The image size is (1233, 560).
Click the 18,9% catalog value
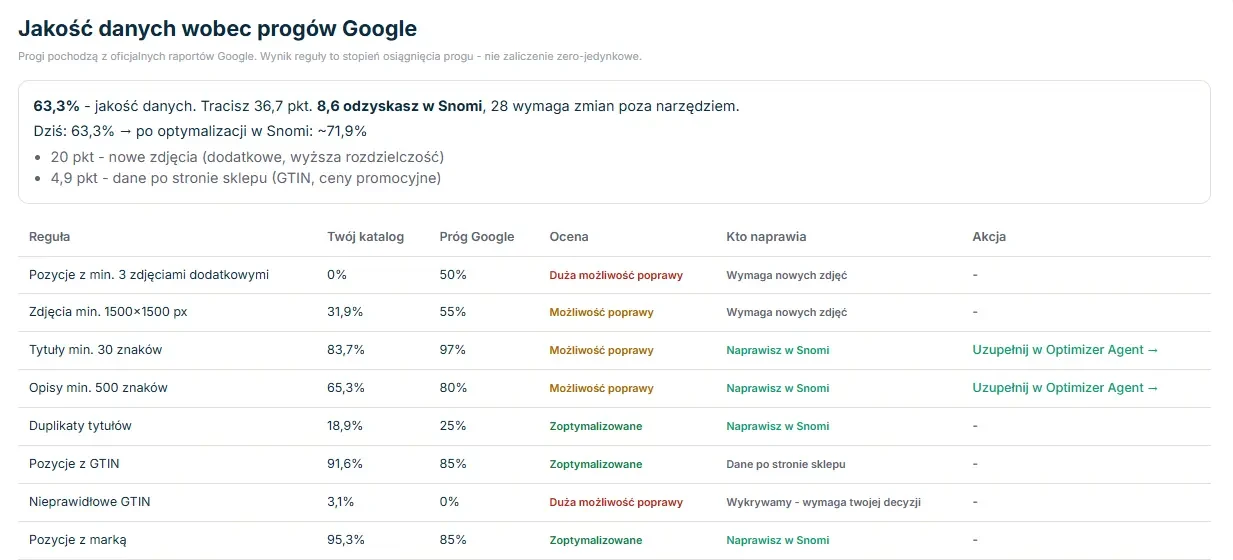point(345,426)
